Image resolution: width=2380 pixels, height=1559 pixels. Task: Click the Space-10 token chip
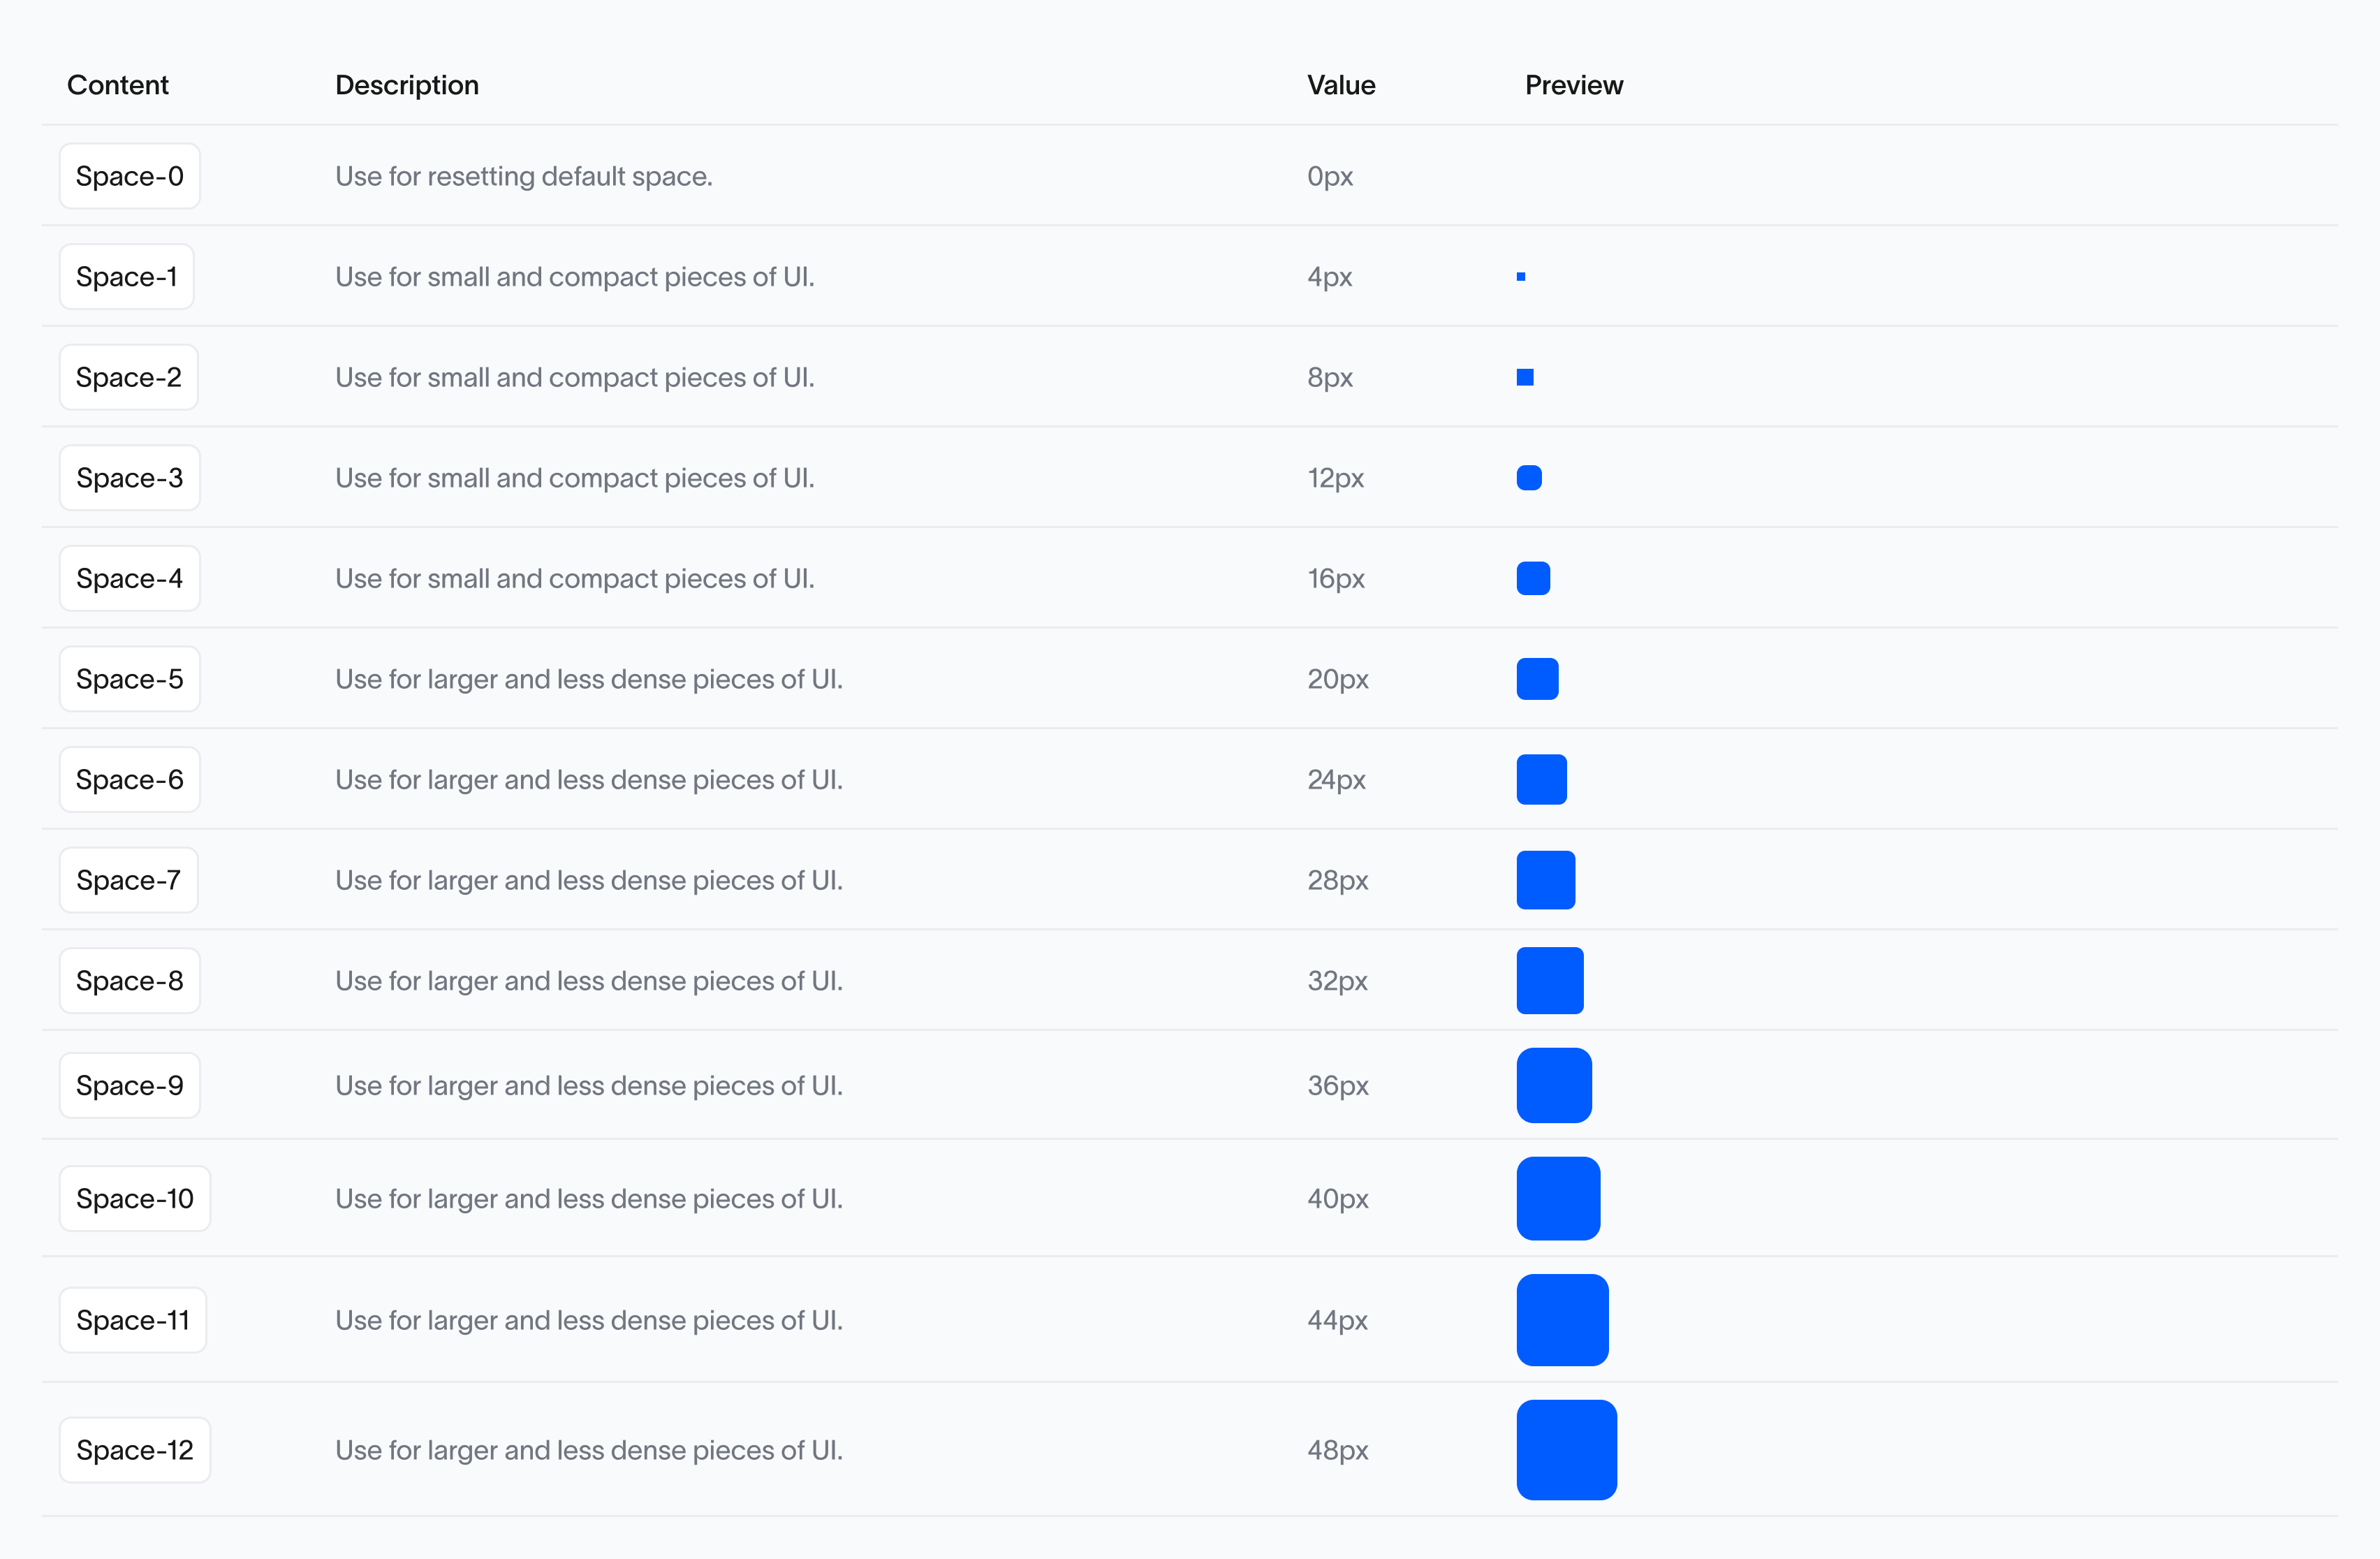(135, 1198)
